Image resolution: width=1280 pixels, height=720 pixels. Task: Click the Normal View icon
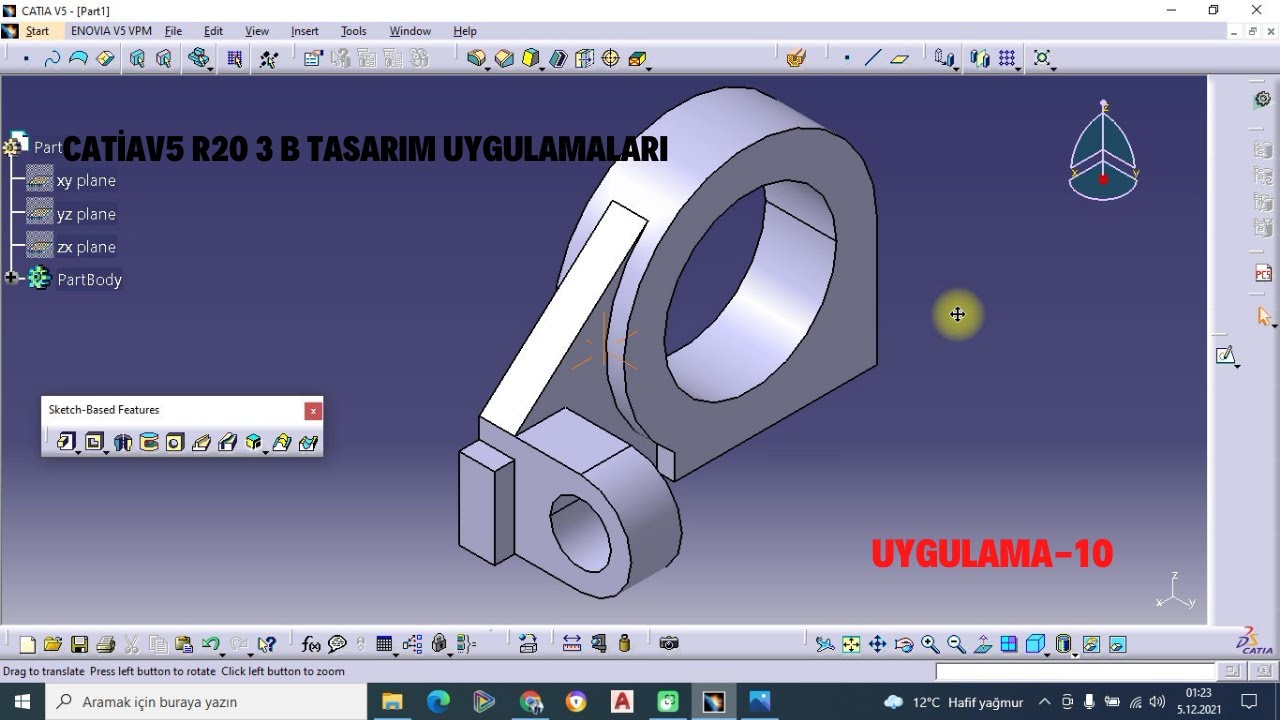[x=982, y=644]
